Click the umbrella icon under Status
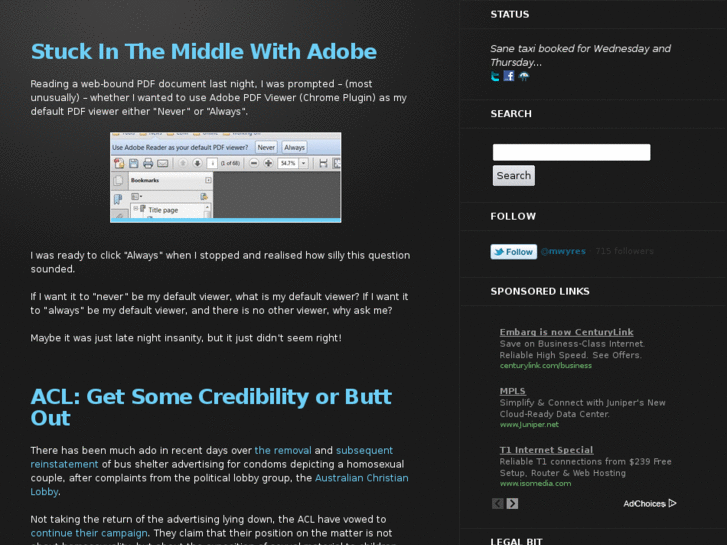 point(524,77)
